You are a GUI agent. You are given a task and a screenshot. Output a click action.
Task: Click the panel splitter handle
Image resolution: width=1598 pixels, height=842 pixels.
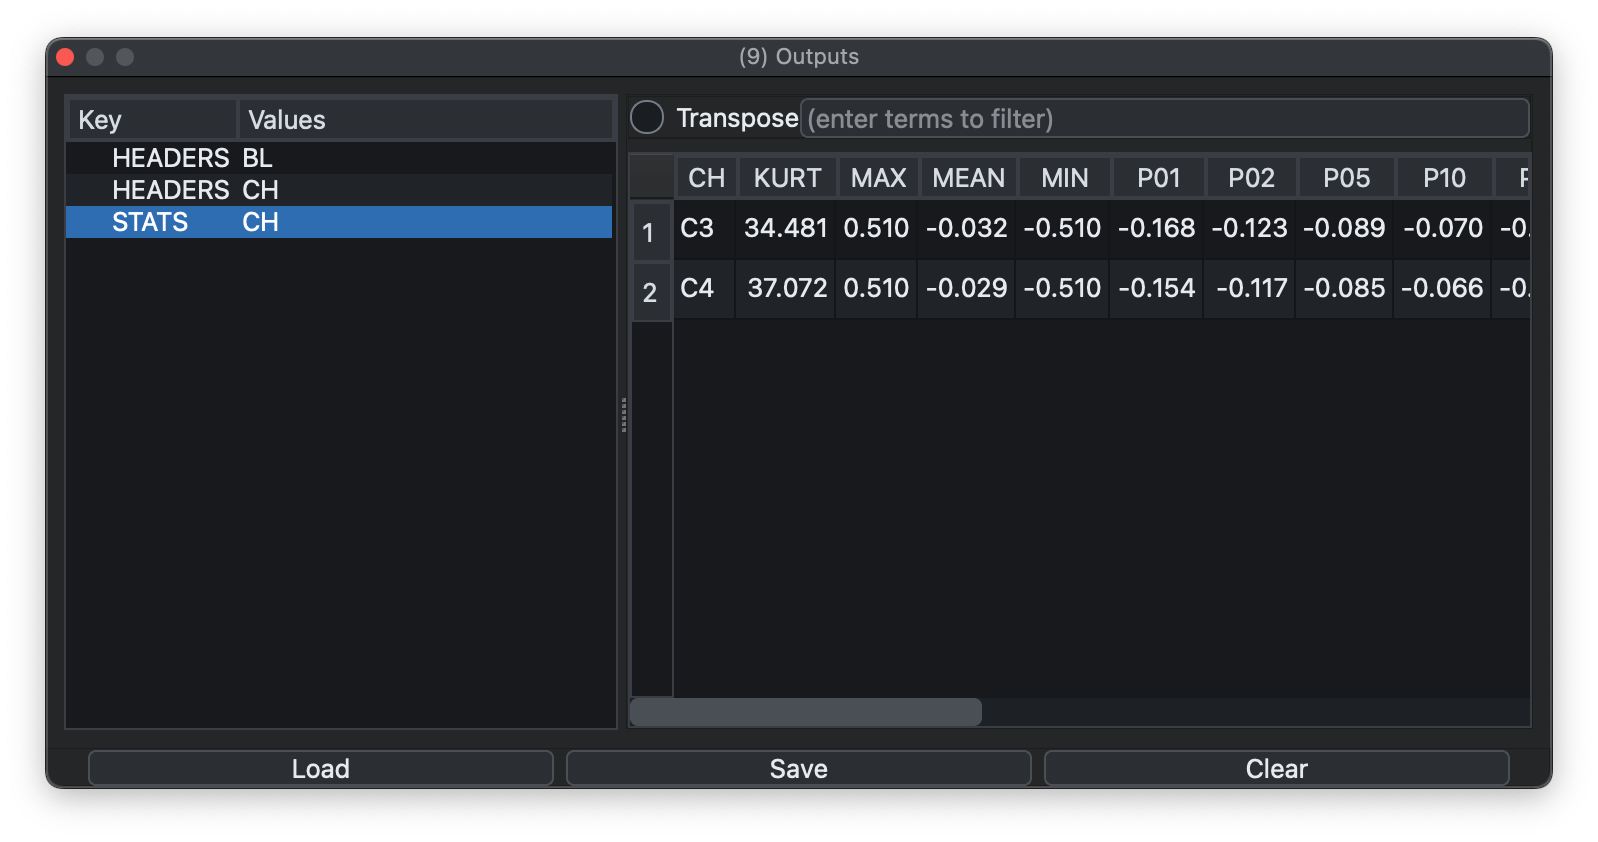tap(624, 414)
